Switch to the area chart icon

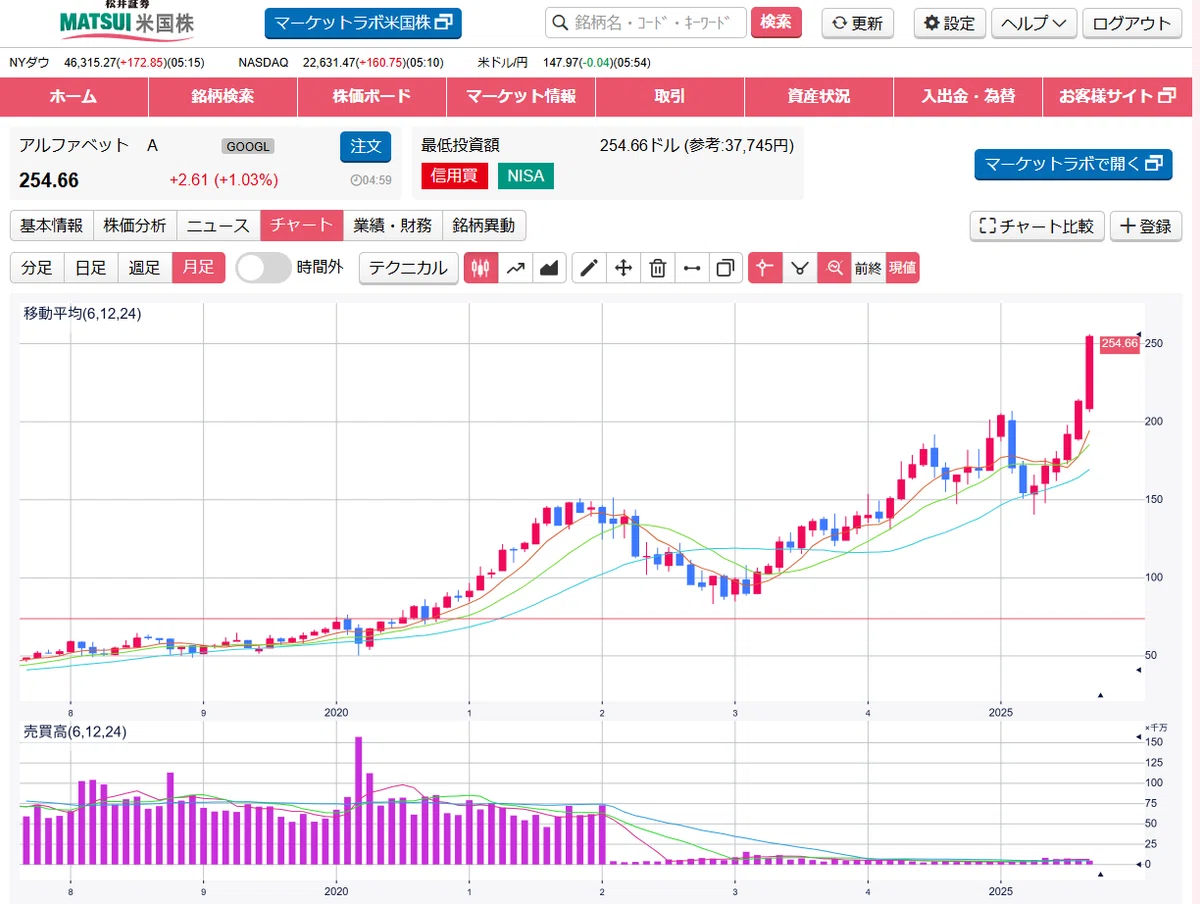(x=549, y=268)
